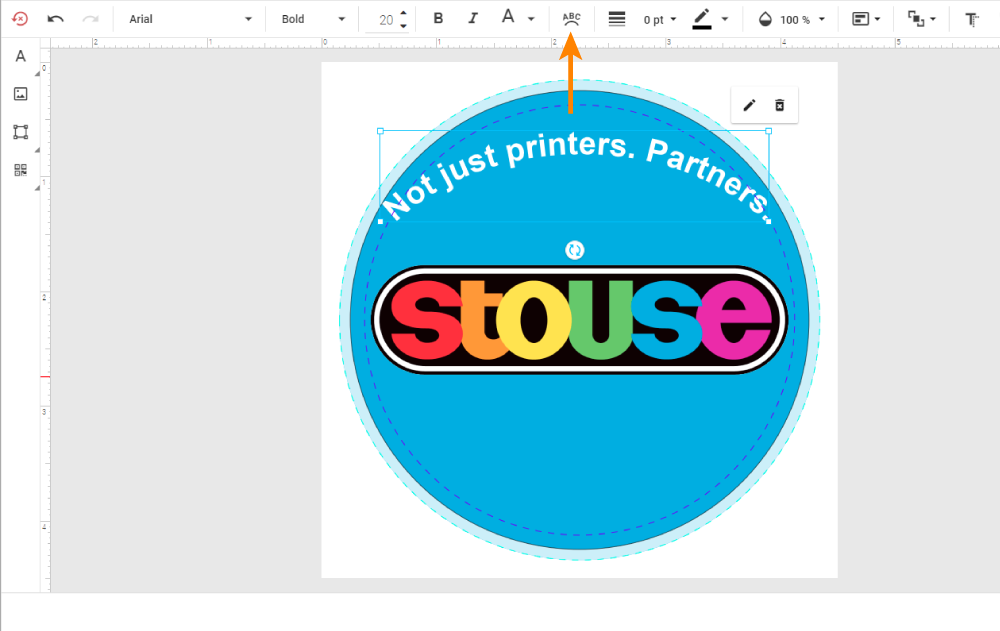Expand the stroke color dropdown arrow

coord(724,19)
